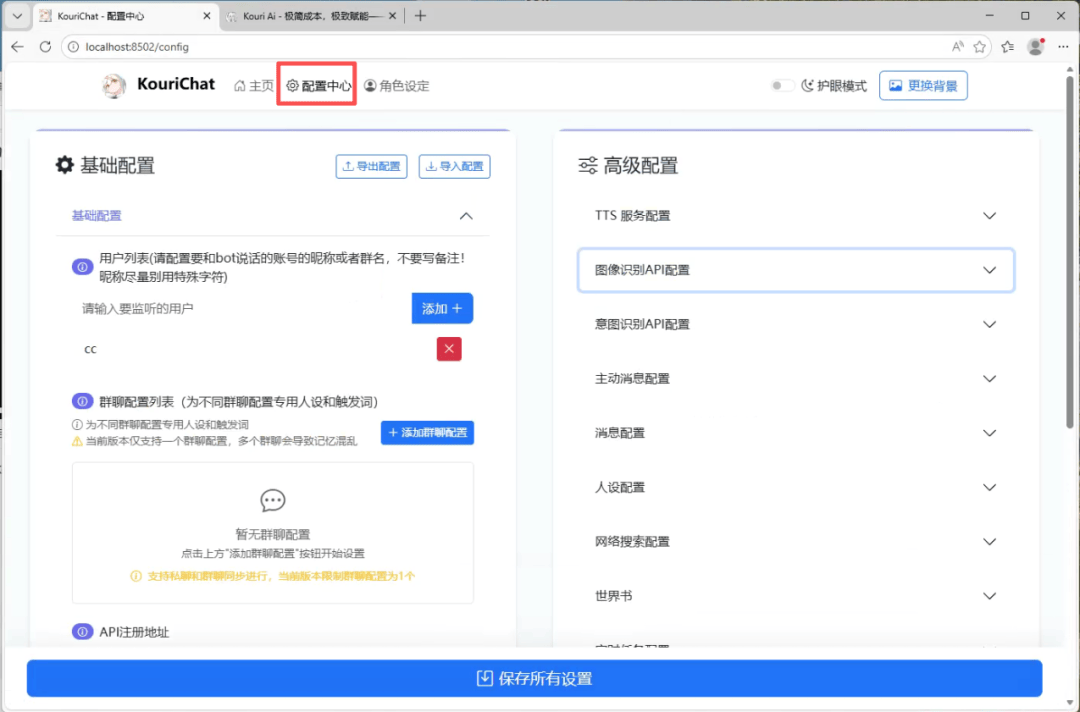Refresh the browser page

45,46
